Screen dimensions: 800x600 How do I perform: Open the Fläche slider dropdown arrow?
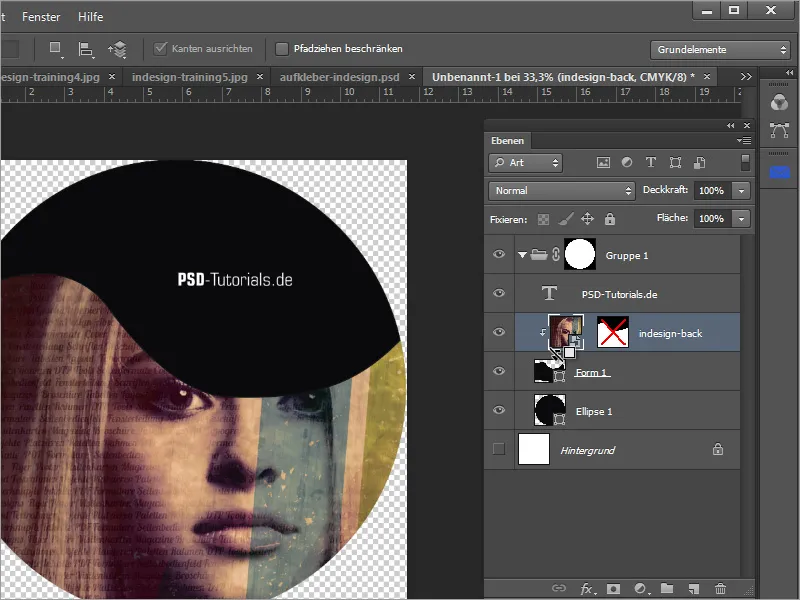click(x=741, y=219)
